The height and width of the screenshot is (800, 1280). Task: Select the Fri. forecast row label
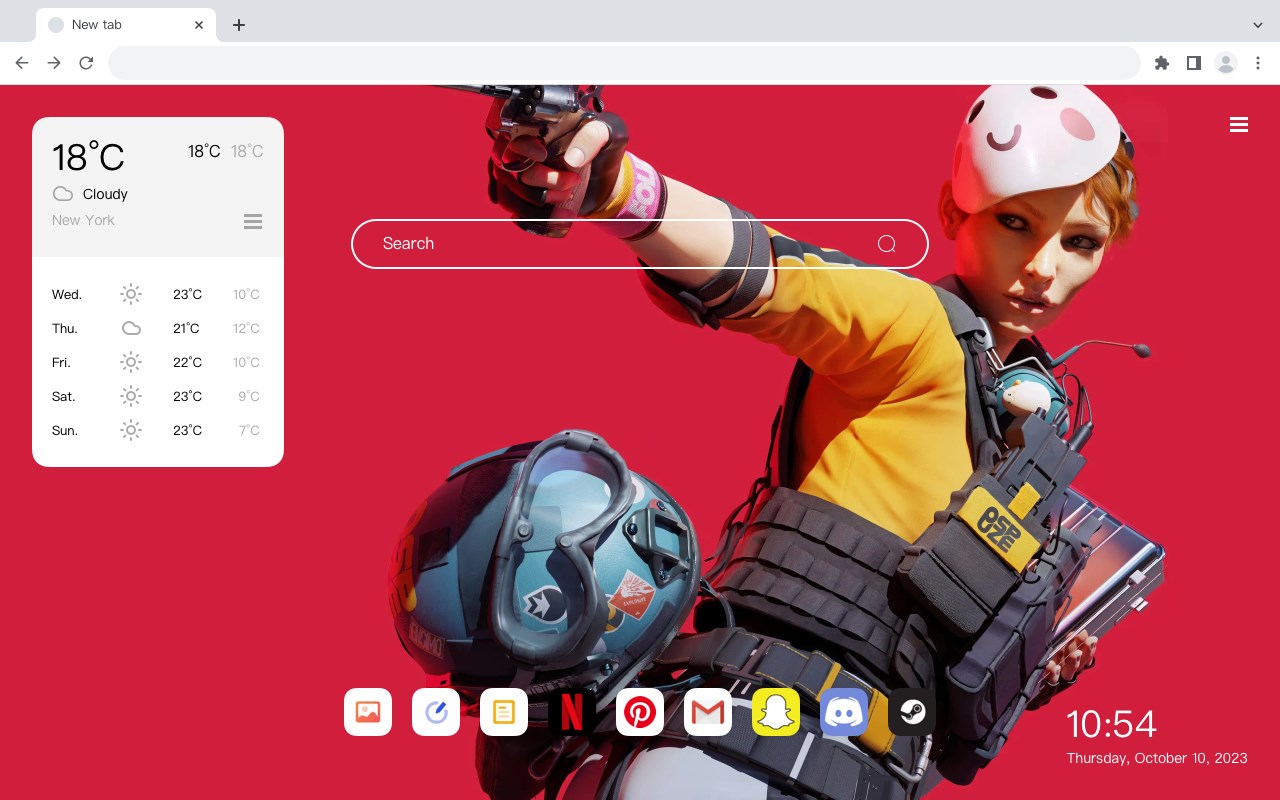pos(61,363)
